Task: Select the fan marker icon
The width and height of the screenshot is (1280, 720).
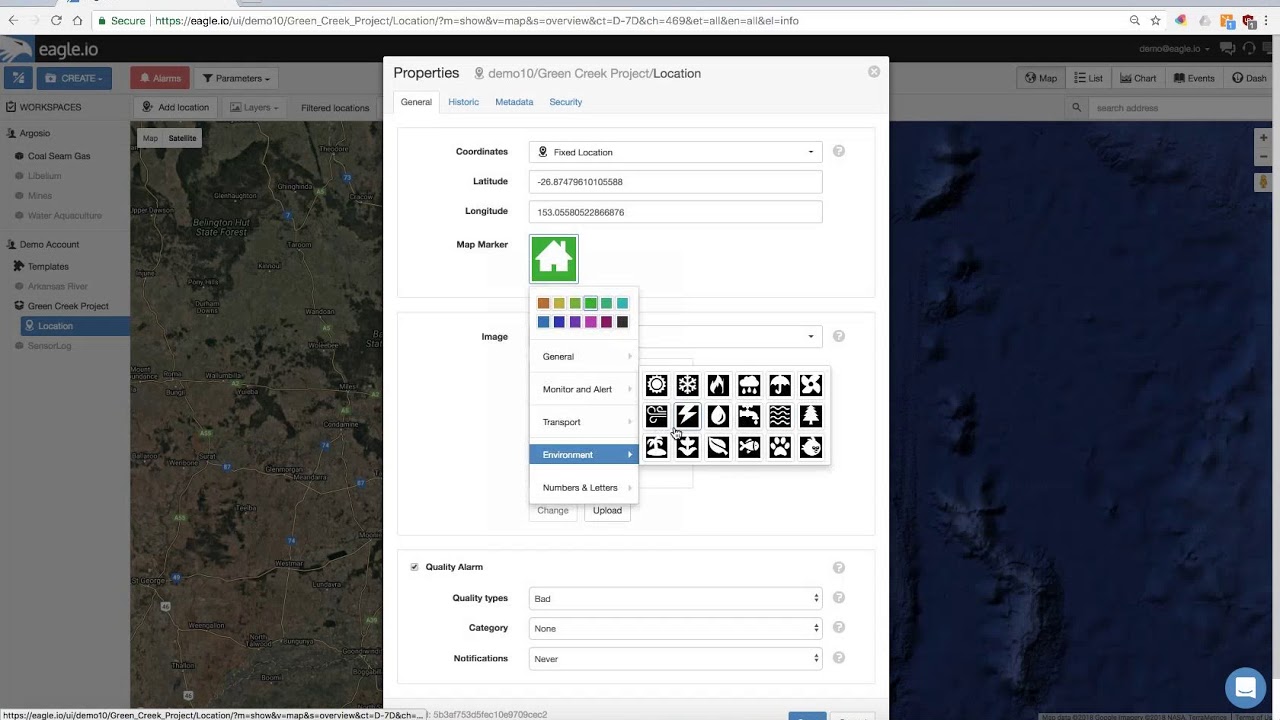Action: coord(811,385)
